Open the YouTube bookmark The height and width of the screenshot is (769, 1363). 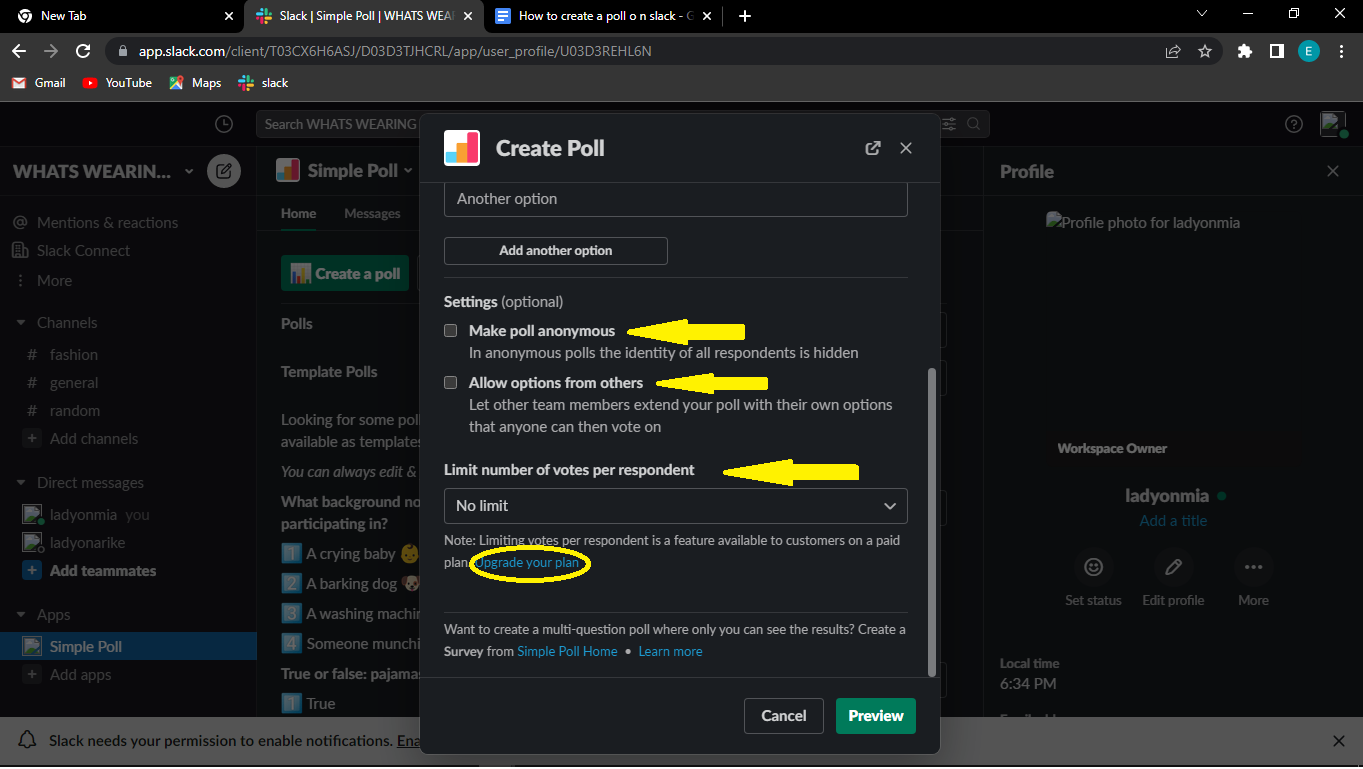click(117, 83)
